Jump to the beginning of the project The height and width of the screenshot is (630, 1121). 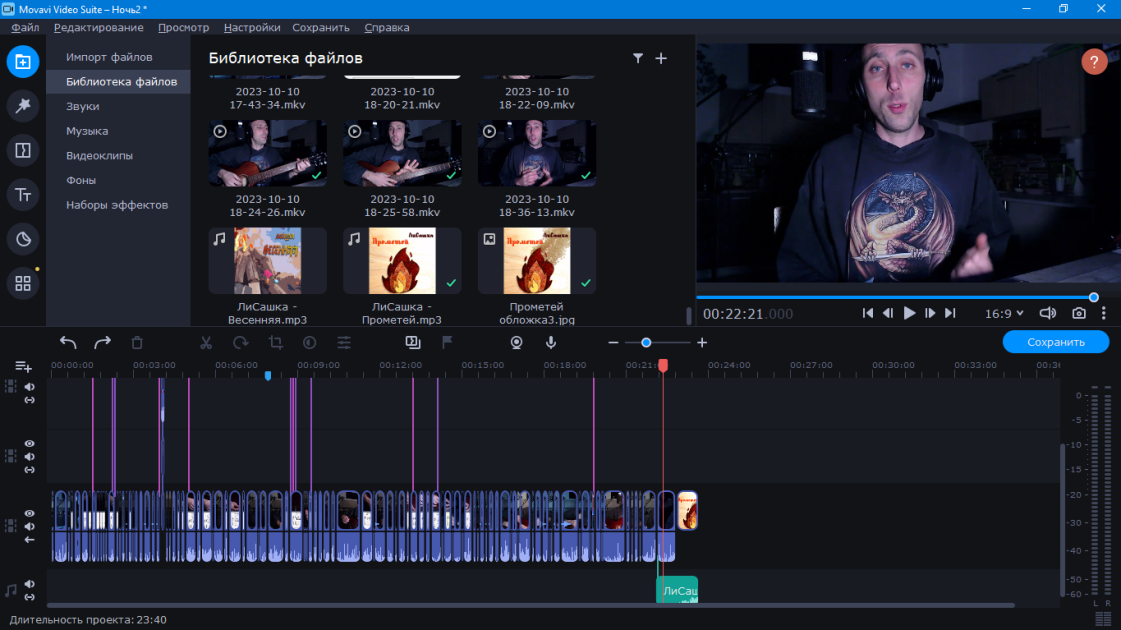pyautogui.click(x=867, y=313)
